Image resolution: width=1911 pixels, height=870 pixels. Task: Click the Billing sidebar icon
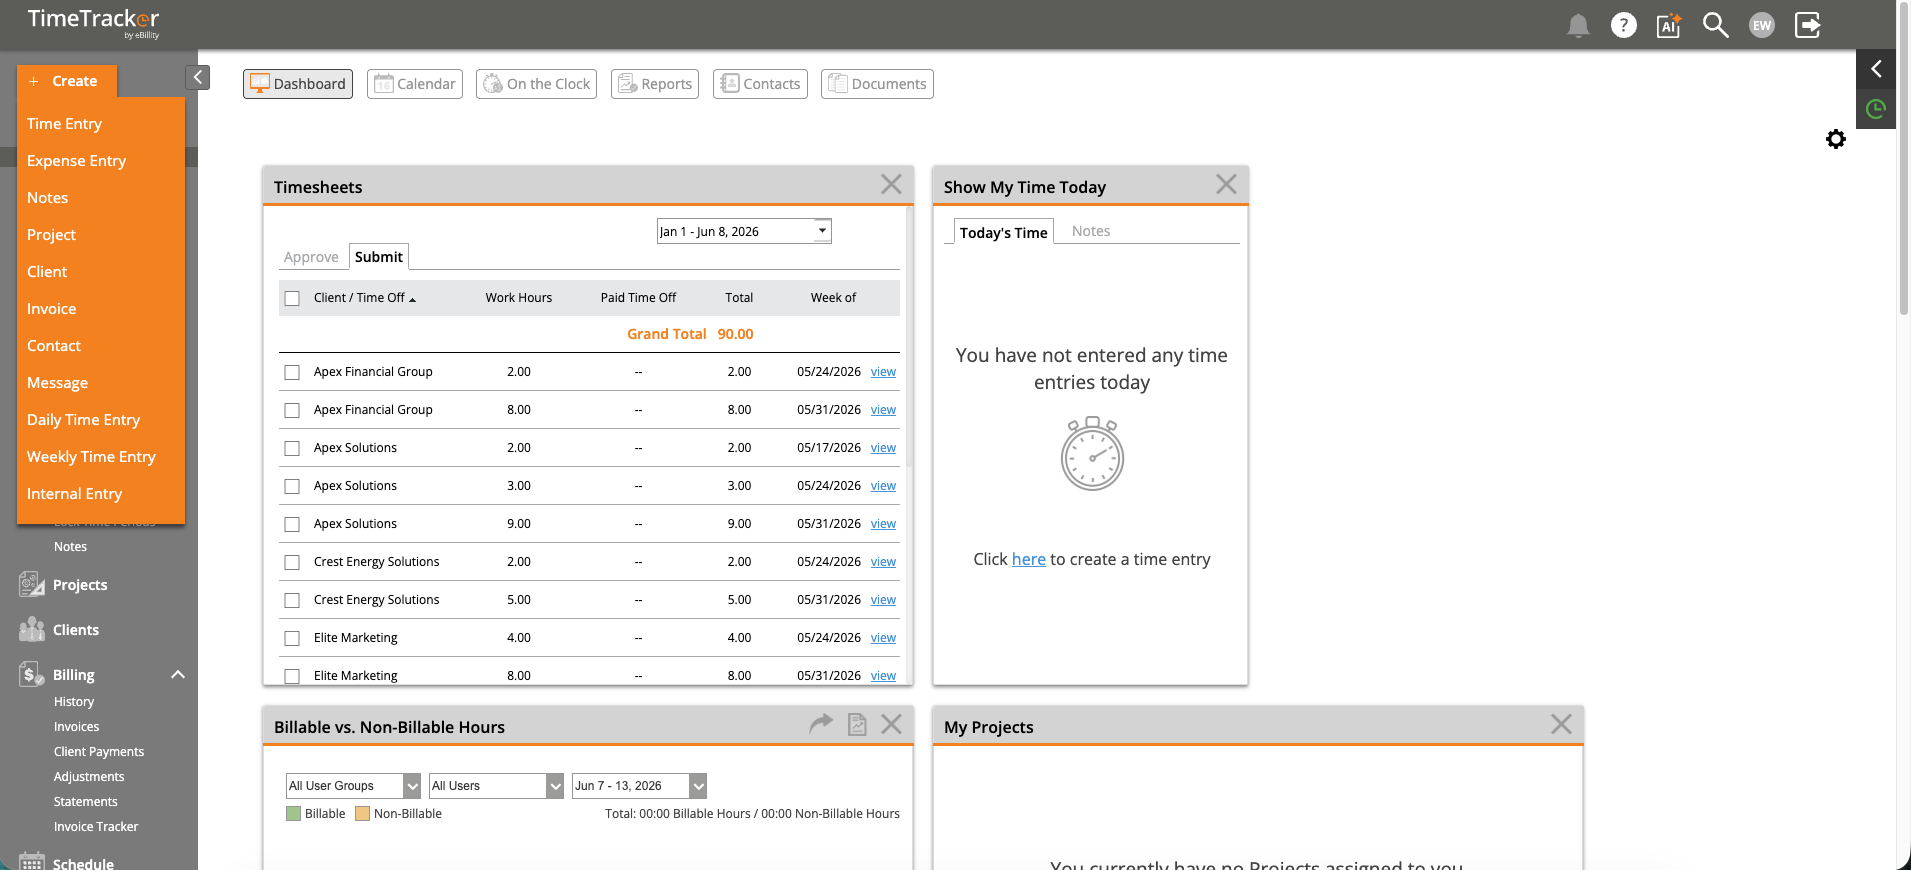(x=32, y=674)
